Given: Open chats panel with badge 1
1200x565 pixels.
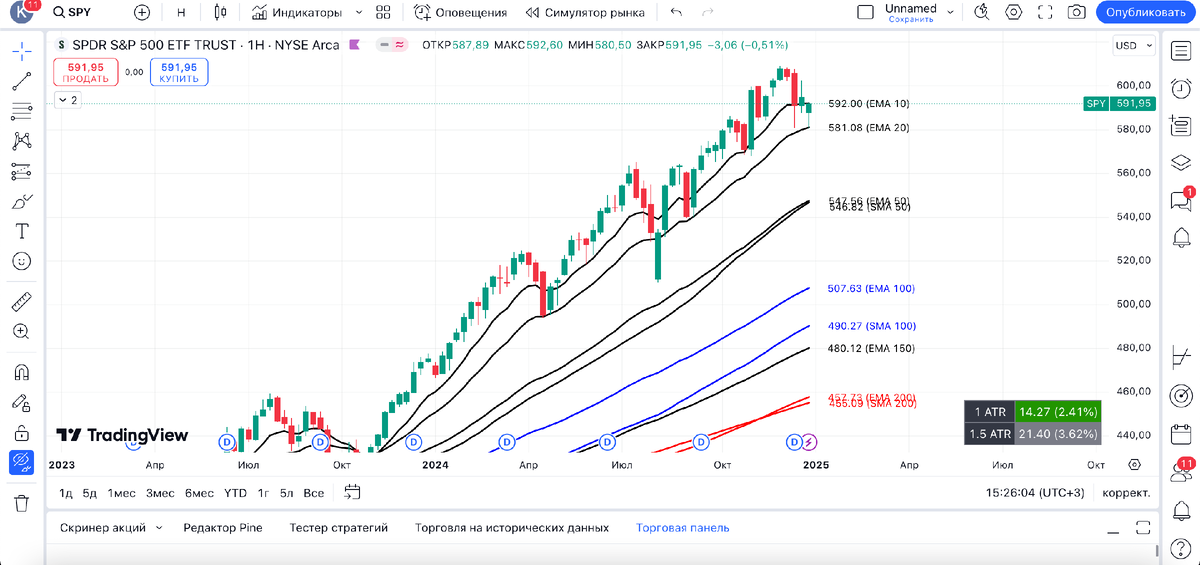Looking at the screenshot, I should click(1181, 200).
